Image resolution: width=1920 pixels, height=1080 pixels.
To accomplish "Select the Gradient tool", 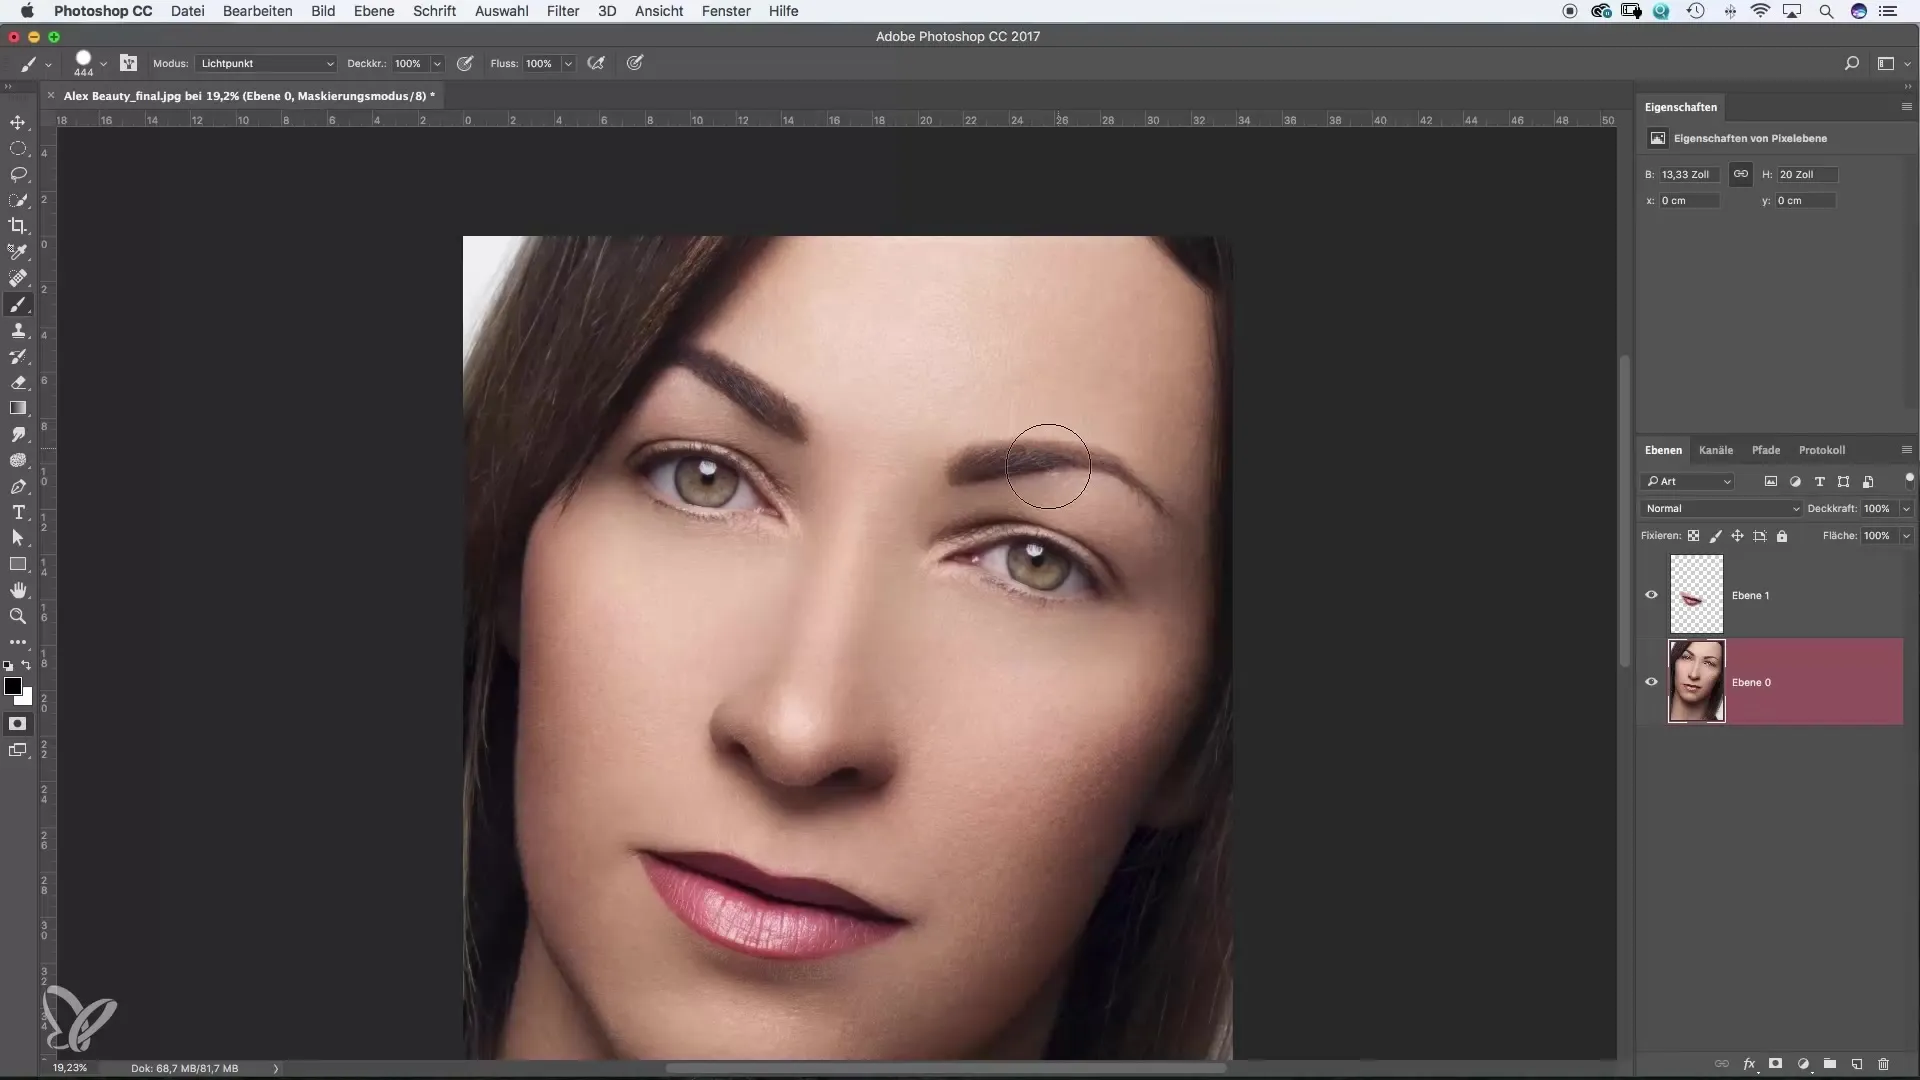I will coord(18,409).
